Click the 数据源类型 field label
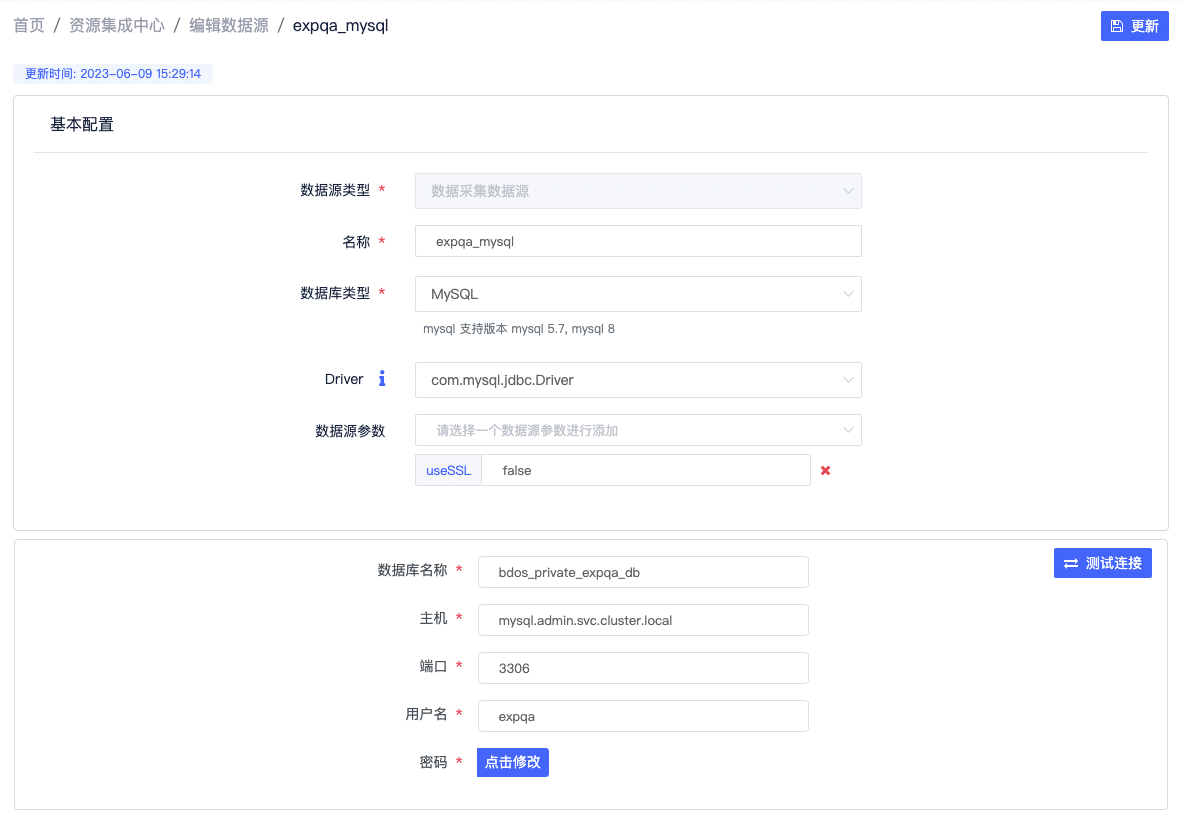This screenshot has height=827, width=1183. (335, 190)
